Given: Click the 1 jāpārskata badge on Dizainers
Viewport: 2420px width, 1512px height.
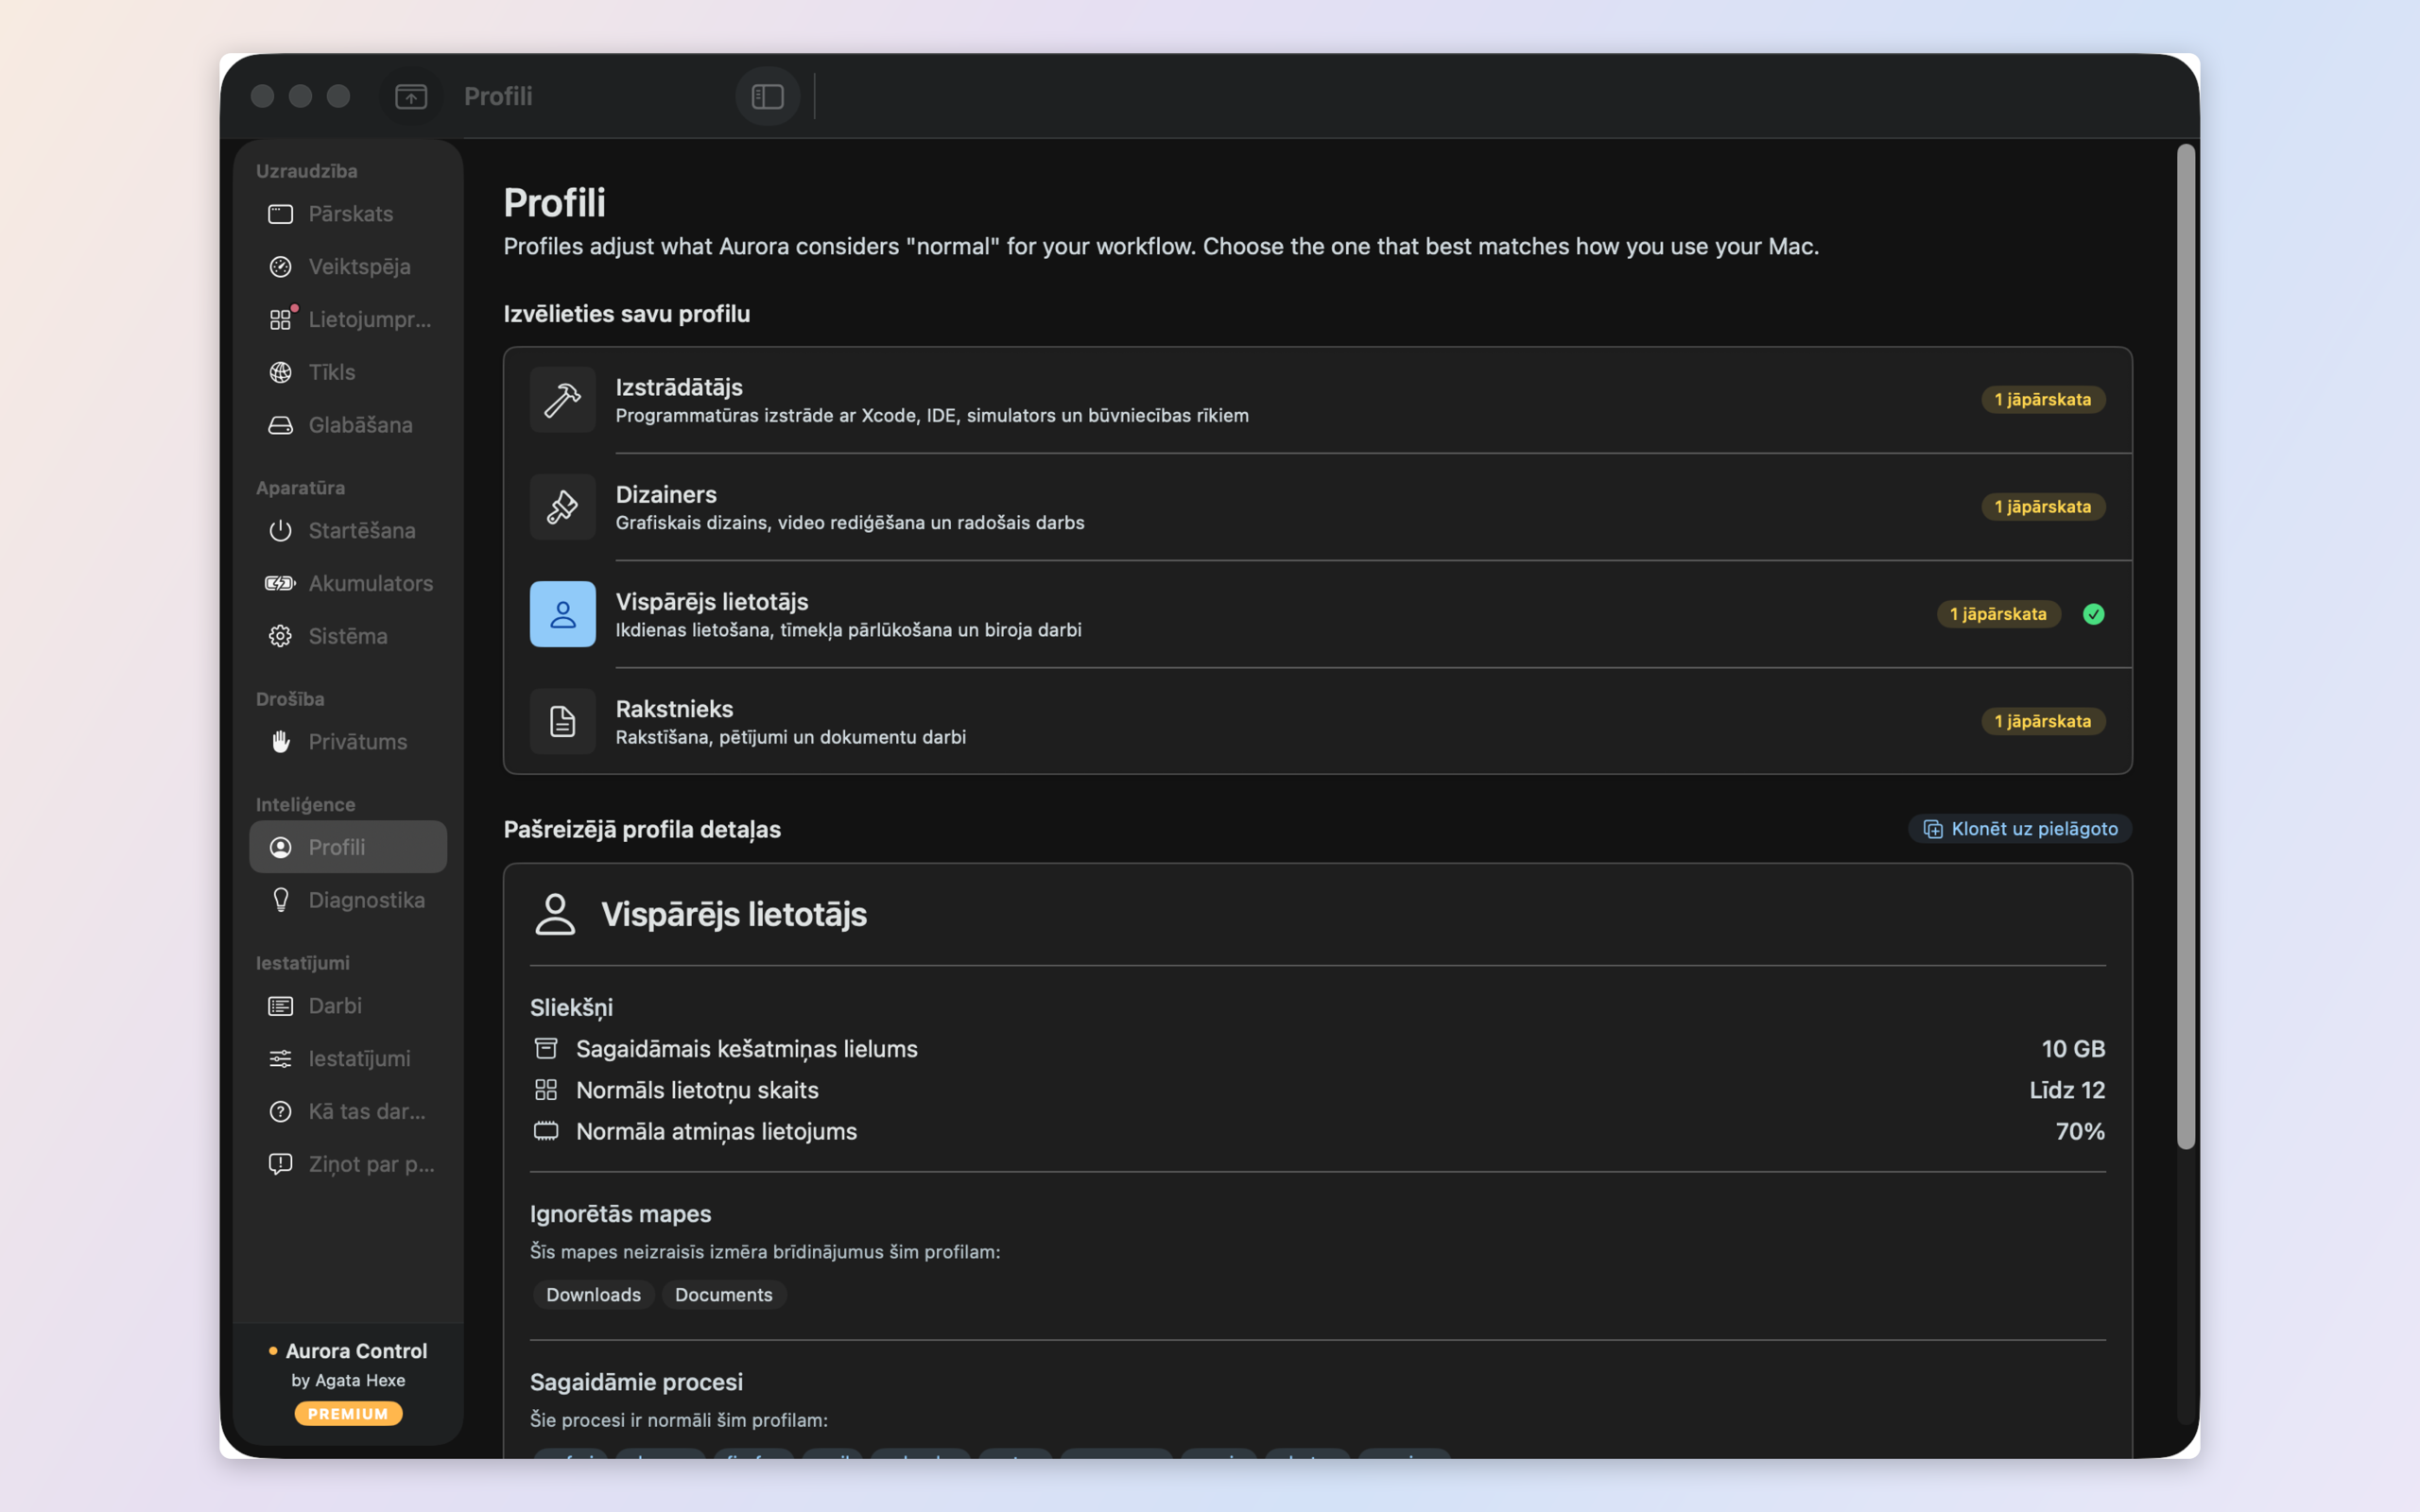Looking at the screenshot, I should 2043,507.
